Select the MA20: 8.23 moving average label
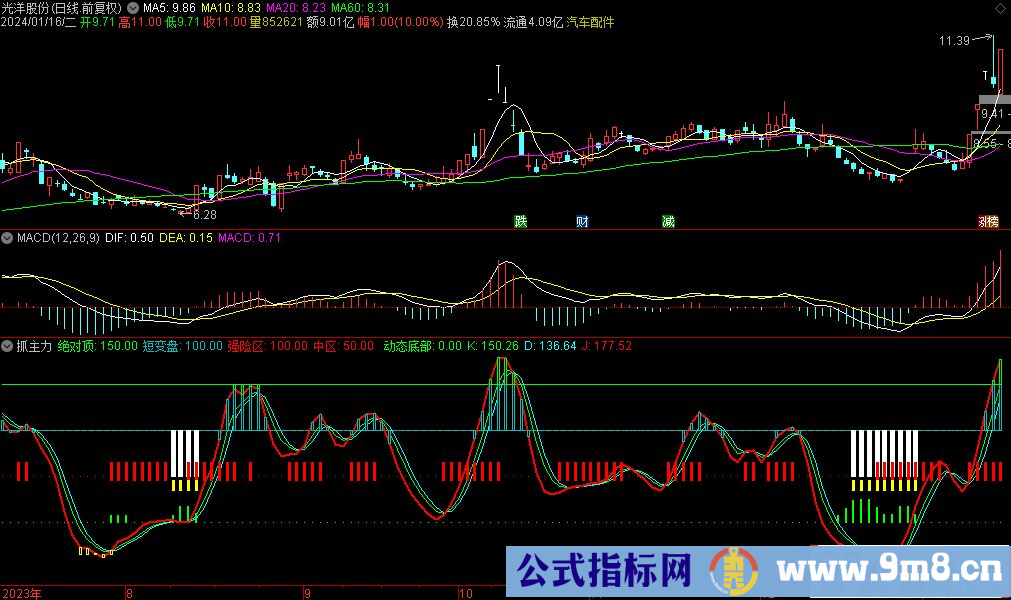This screenshot has height=600, width=1011. tap(296, 8)
